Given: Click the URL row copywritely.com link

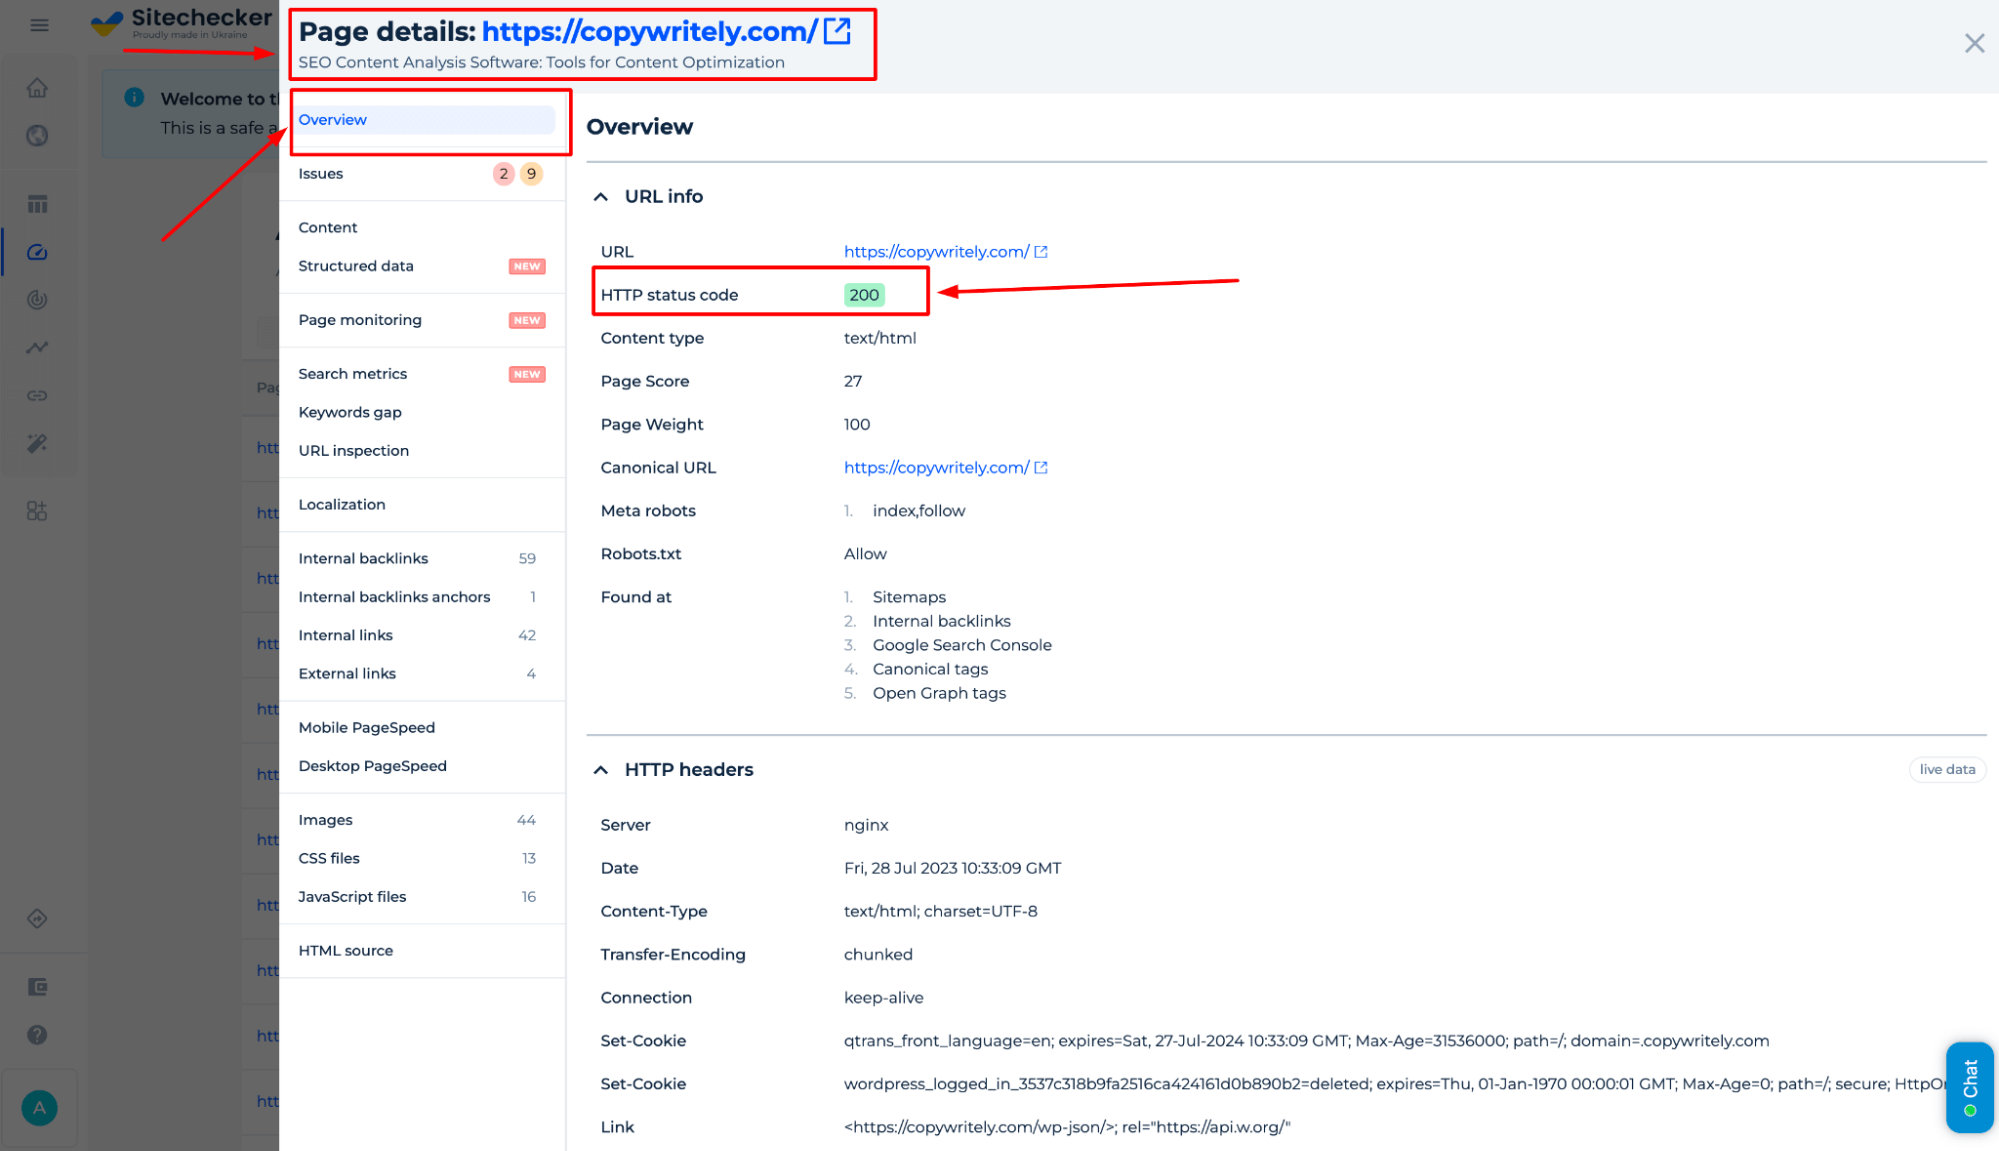Looking at the screenshot, I should click(x=936, y=252).
